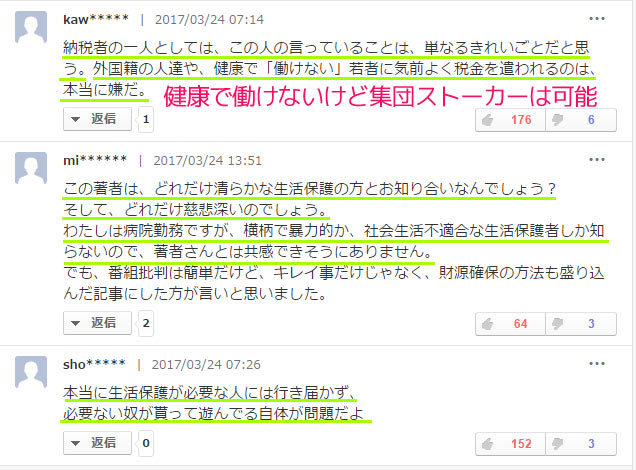Screen dimensions: 636x470
Task: Open three-dot menu on sho***** comment
Action: [x=597, y=364]
